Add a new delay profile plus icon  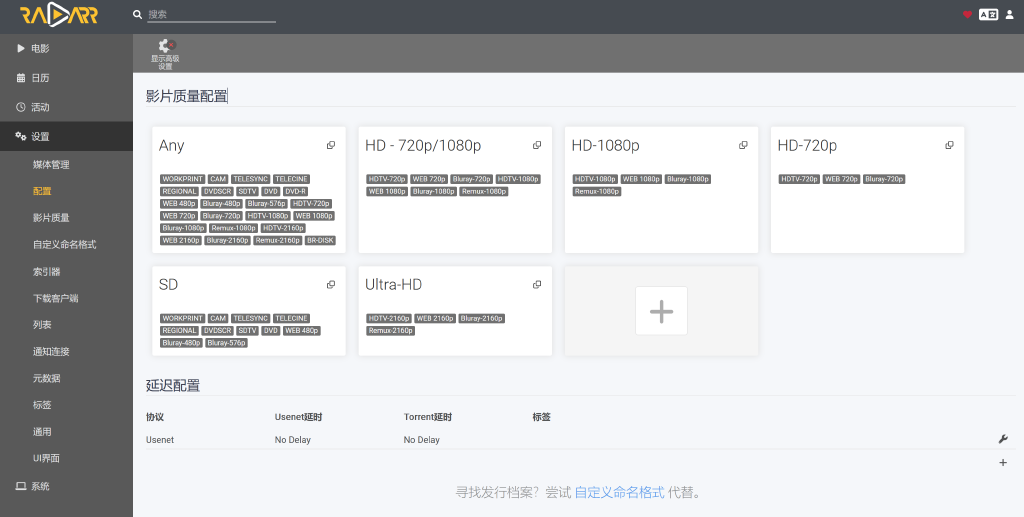point(1003,462)
